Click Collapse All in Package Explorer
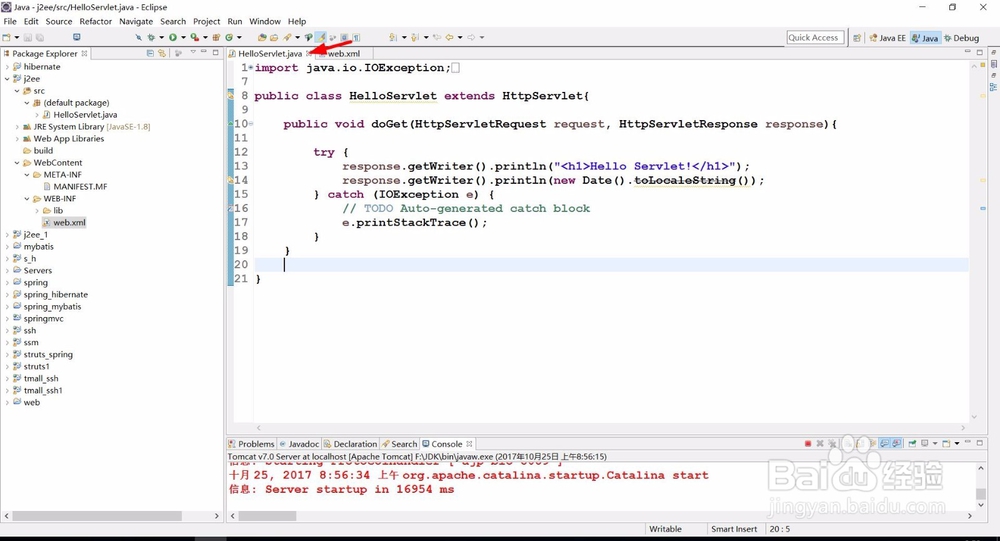 point(150,53)
